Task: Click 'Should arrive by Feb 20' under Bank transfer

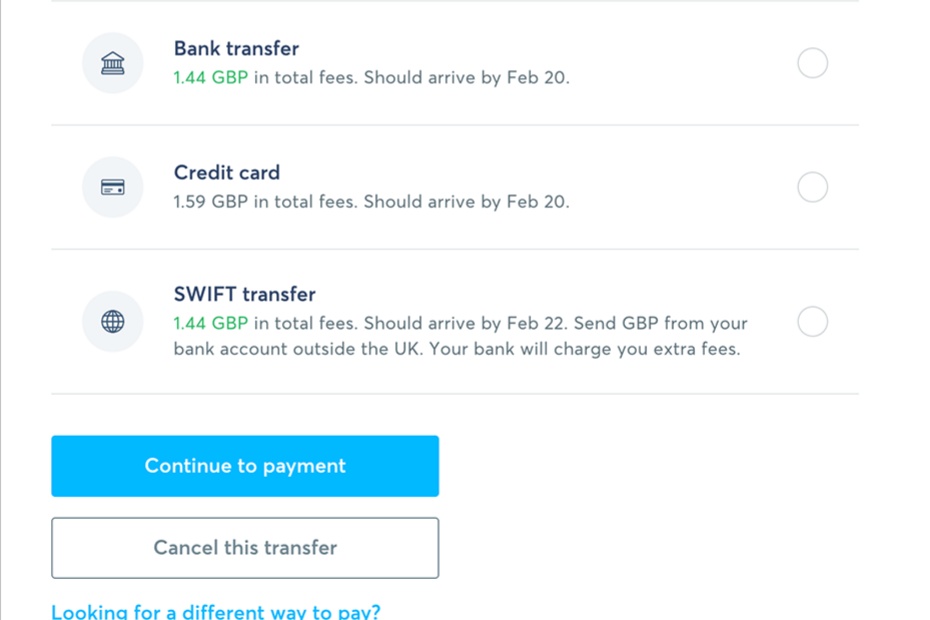Action: tap(466, 78)
